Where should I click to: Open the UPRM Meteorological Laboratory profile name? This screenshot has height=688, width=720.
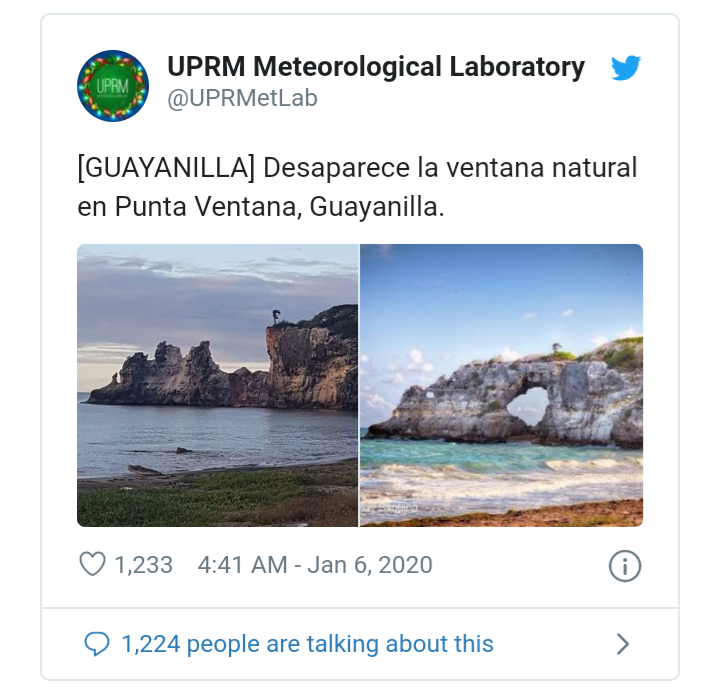pyautogui.click(x=376, y=67)
